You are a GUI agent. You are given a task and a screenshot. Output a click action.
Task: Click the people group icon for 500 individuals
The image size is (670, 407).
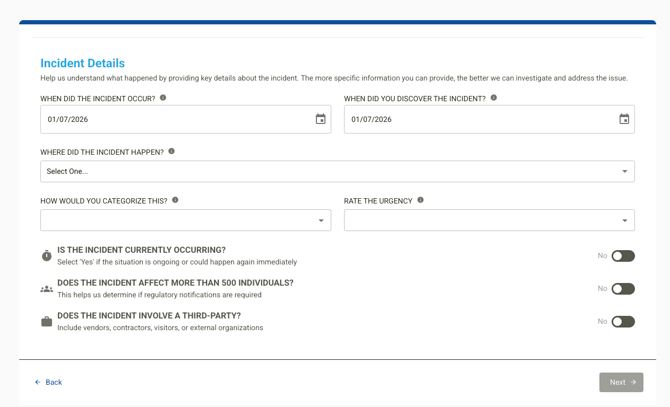(x=47, y=289)
